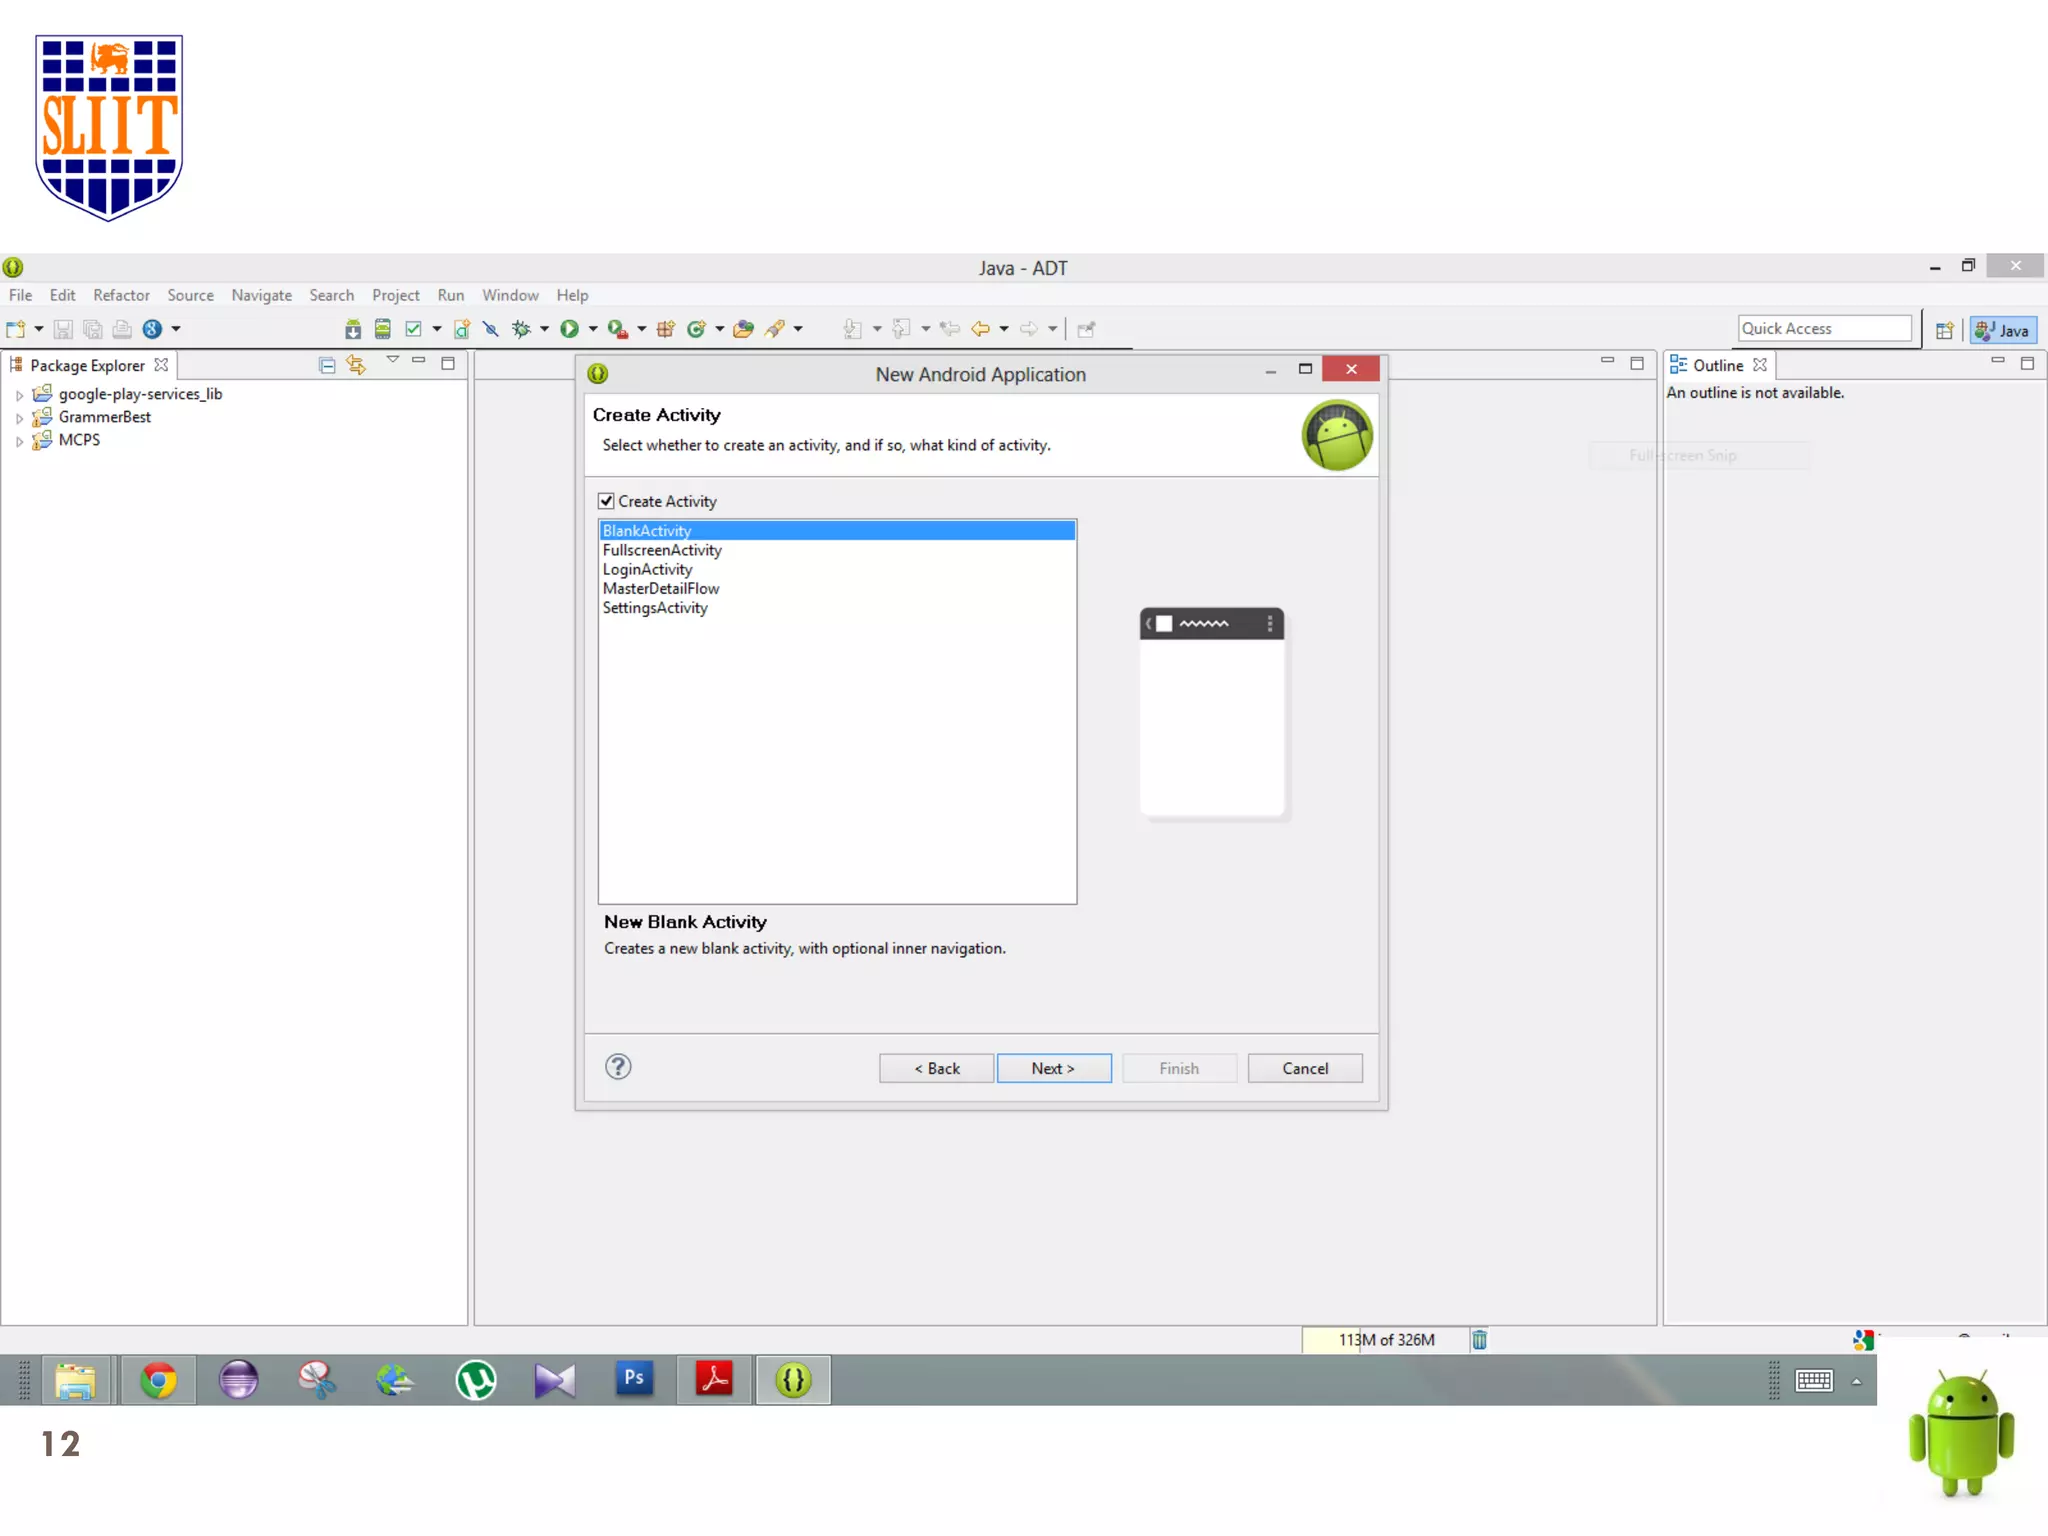This screenshot has height=1536, width=2048.
Task: Open the Android SDK Manager icon
Action: [x=352, y=329]
